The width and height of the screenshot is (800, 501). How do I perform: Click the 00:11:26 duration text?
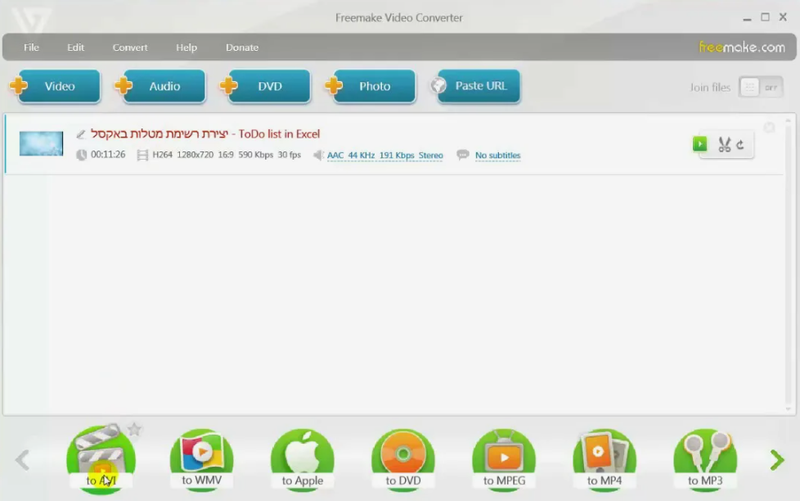pyautogui.click(x=108, y=155)
